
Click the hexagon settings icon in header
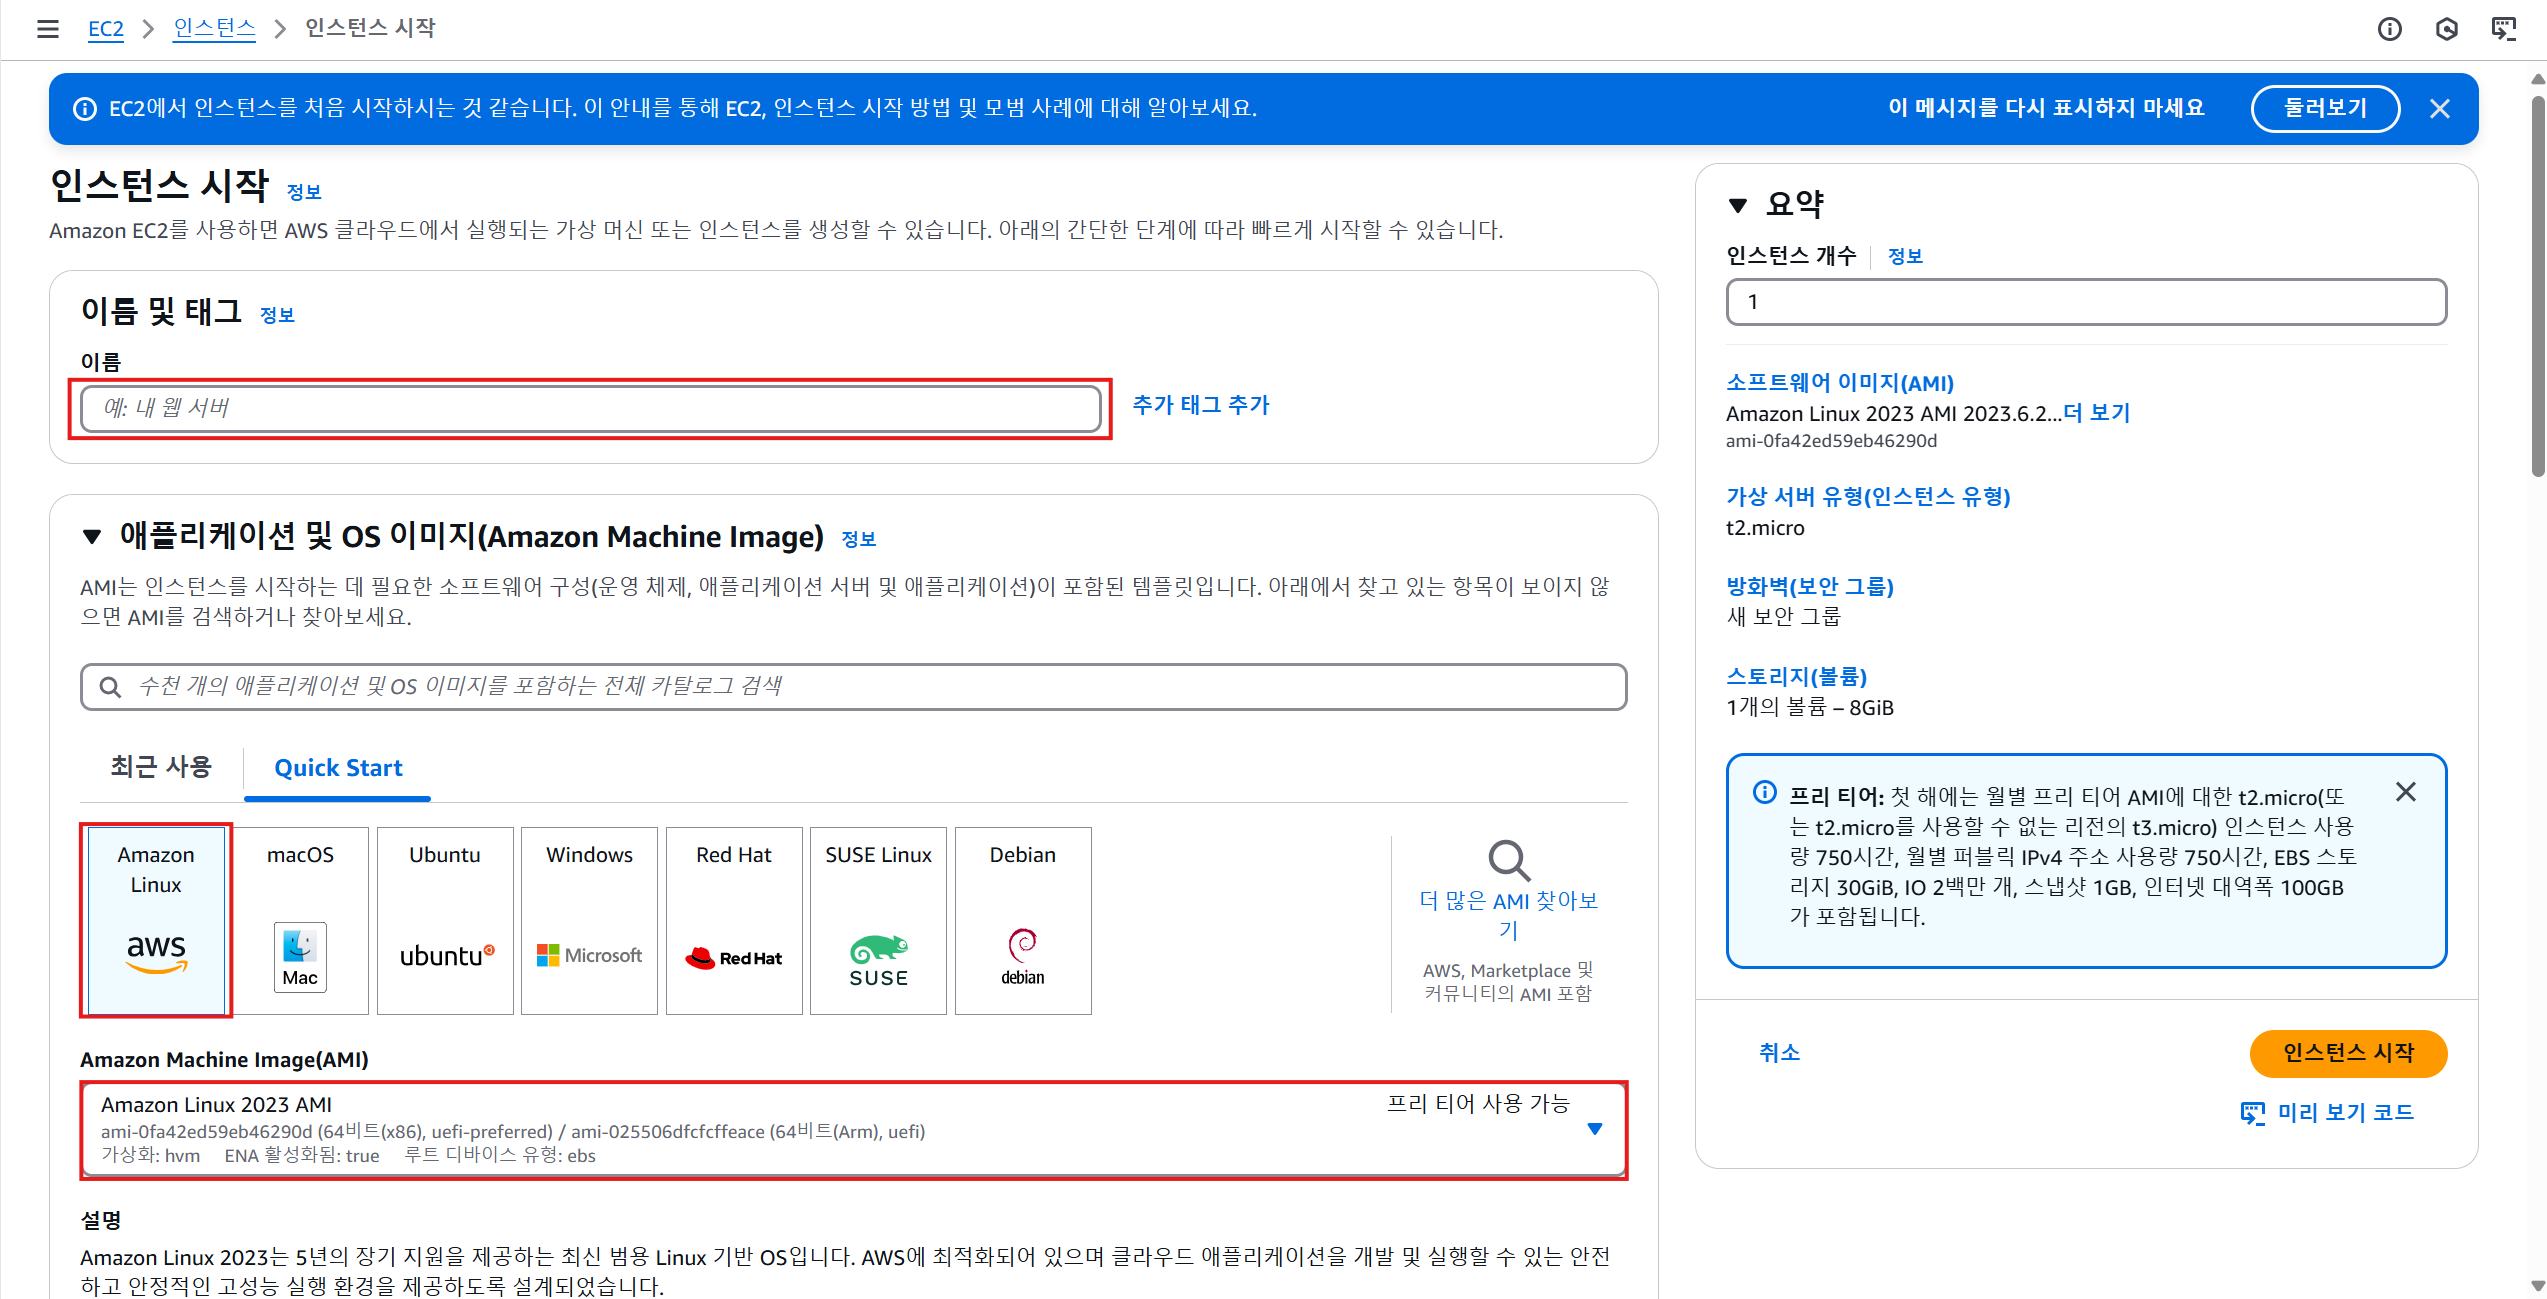point(2446,29)
